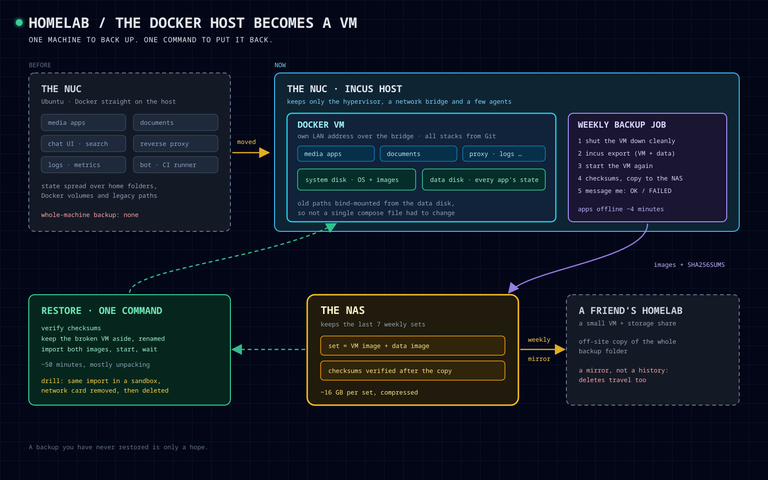Click the title 'HOMELAB / THE DOCKER HOST BECOMES A VM'
Screen dimensions: 768x480
pos(192,23)
